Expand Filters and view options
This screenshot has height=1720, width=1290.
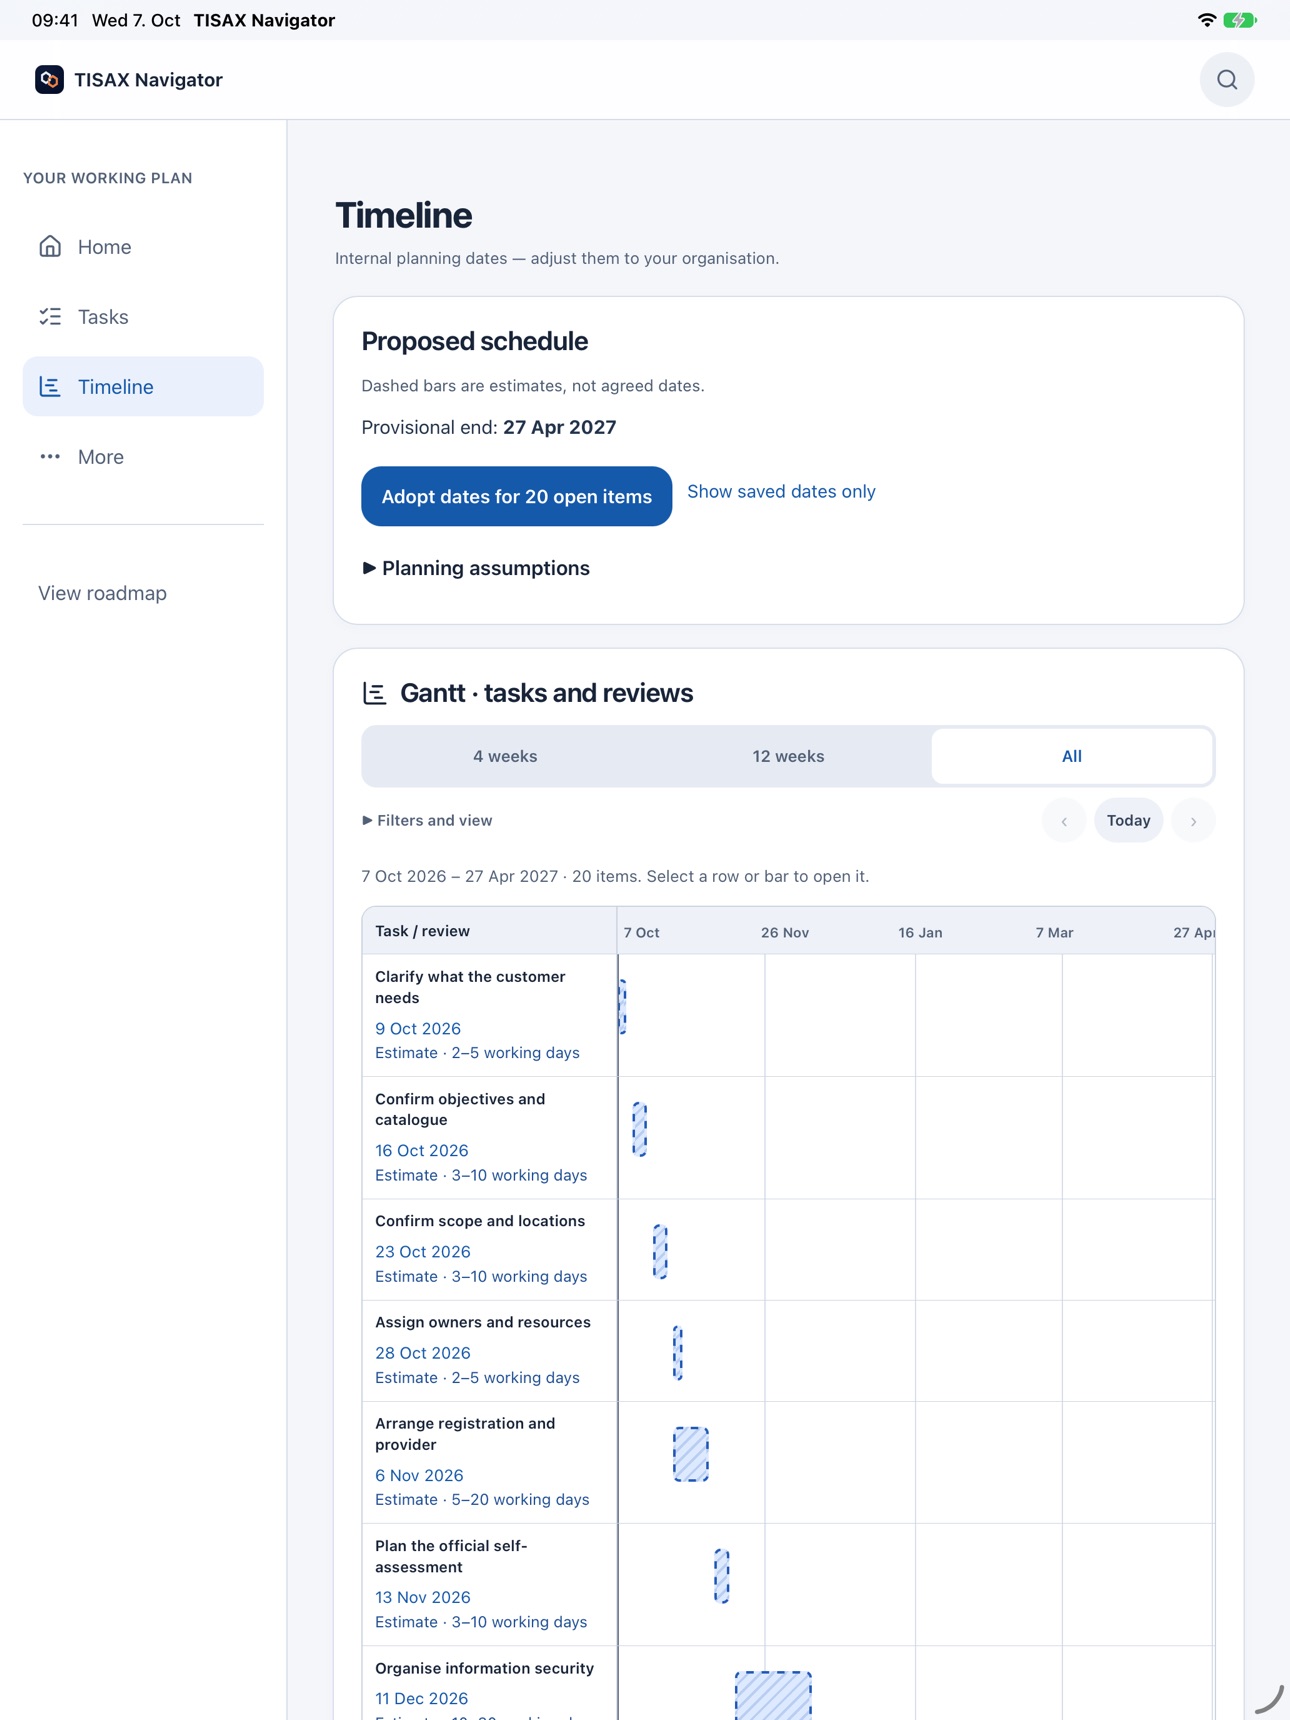pyautogui.click(x=427, y=821)
